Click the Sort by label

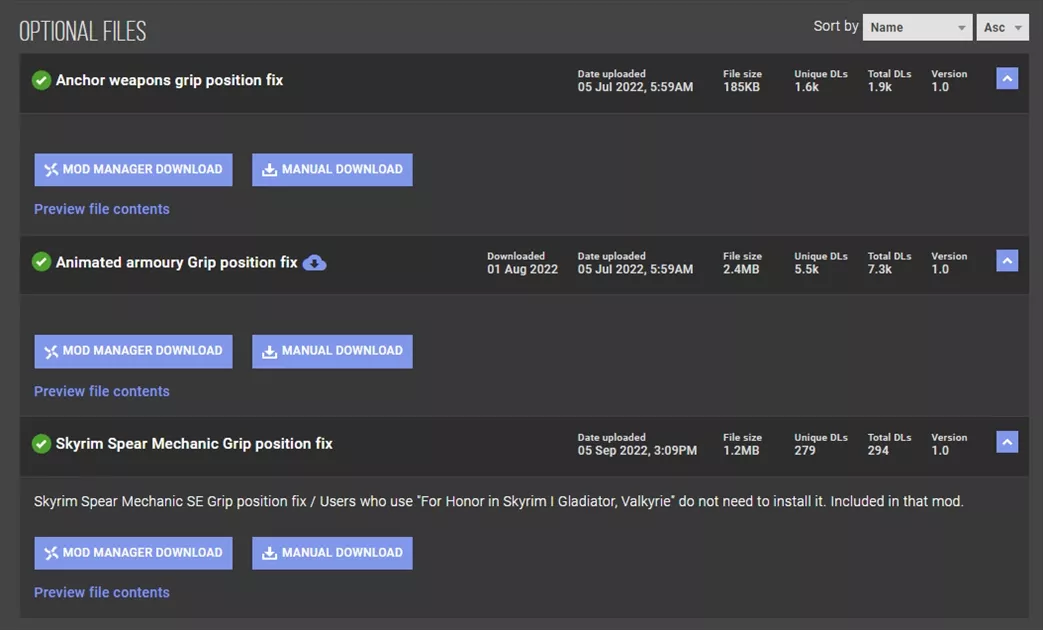[x=835, y=27]
